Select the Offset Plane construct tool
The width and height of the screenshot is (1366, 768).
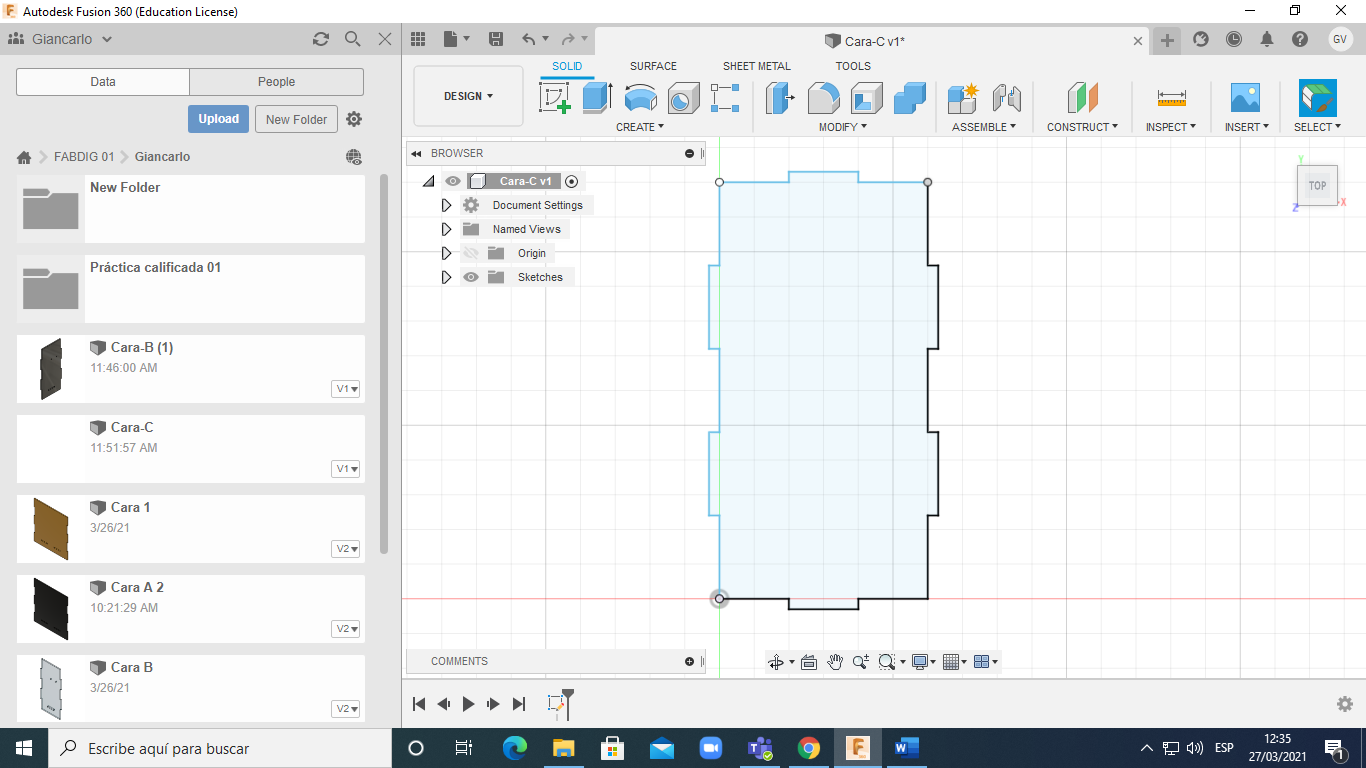pos(1082,98)
